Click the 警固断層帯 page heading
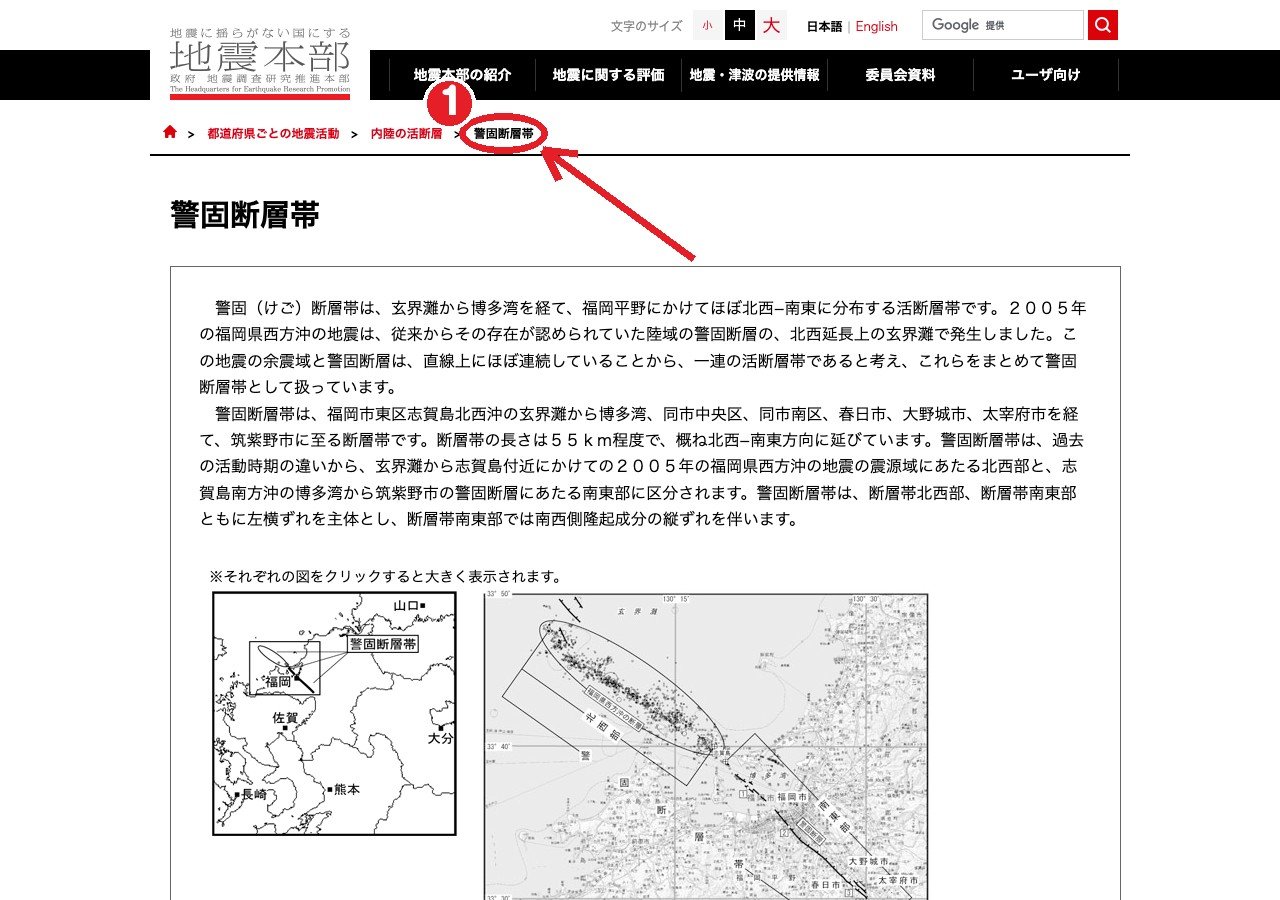The height and width of the screenshot is (900, 1280). tap(245, 215)
